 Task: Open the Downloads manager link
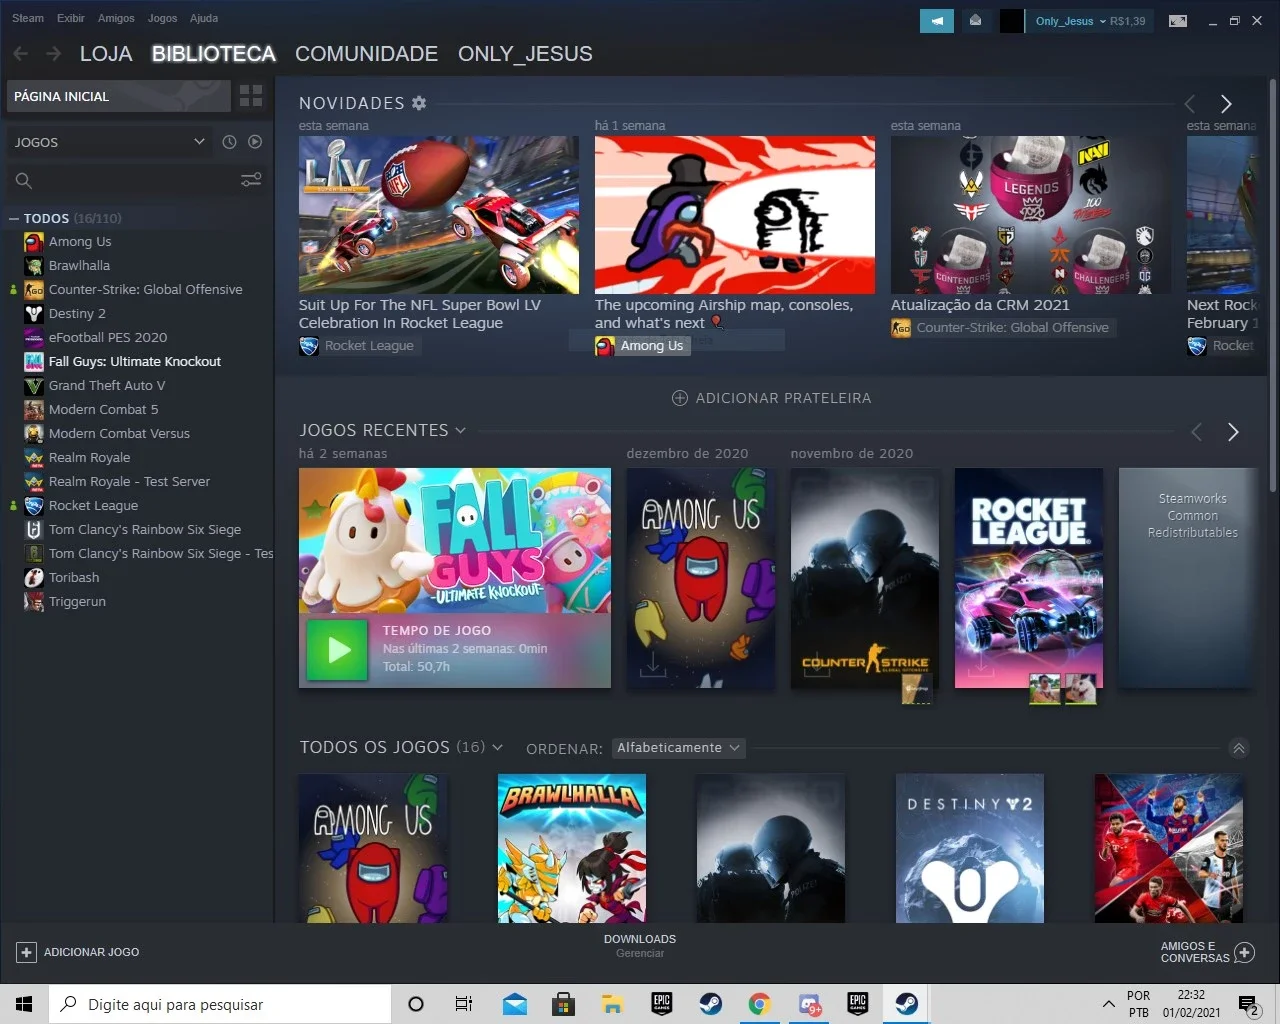click(x=640, y=946)
